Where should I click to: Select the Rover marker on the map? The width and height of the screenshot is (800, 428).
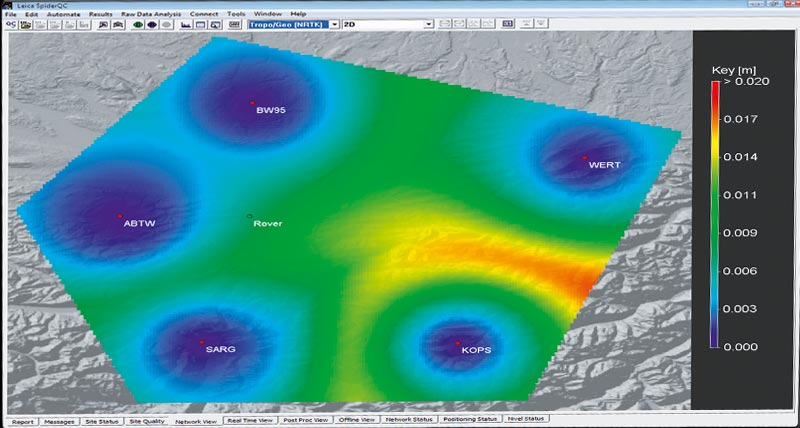click(x=249, y=216)
